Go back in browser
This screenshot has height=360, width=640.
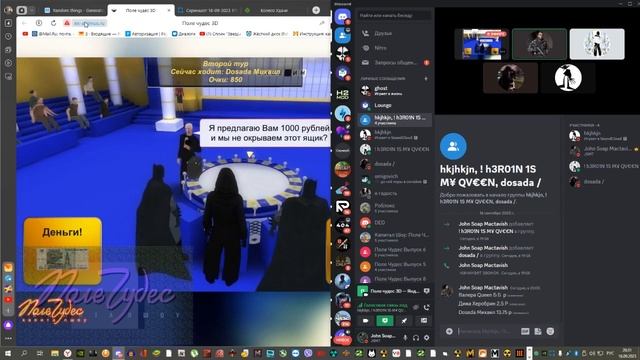[24, 23]
